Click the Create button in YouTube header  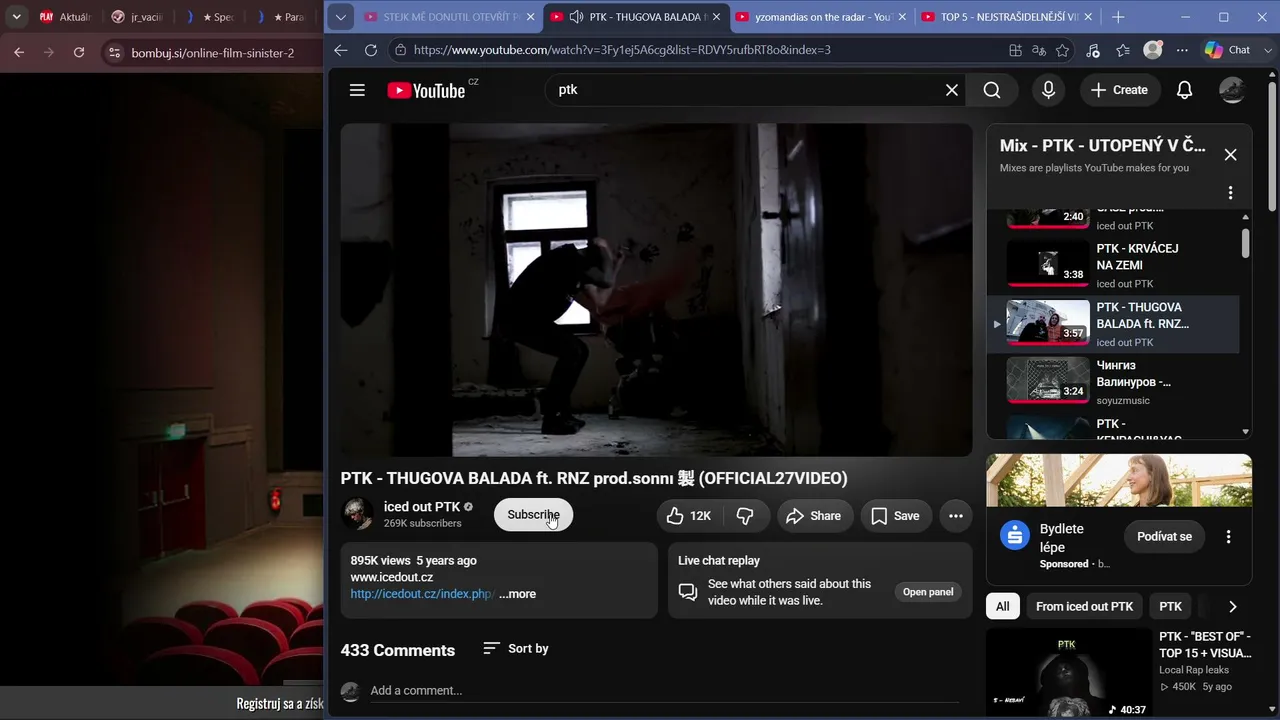point(1120,90)
